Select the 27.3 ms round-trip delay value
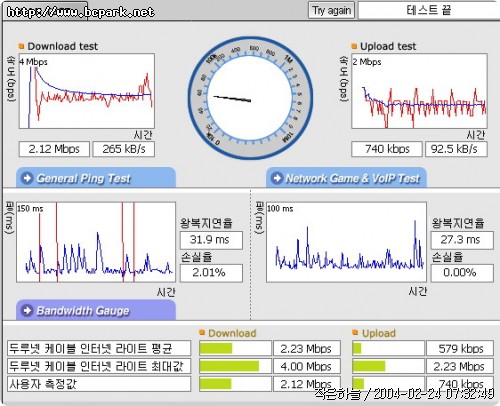500x406 pixels. [462, 240]
